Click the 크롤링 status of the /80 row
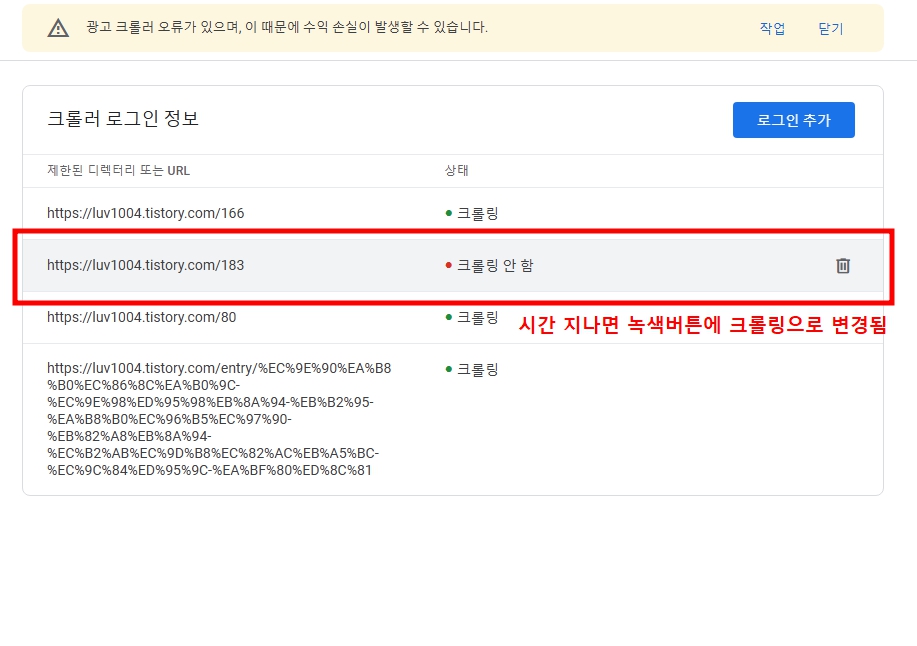The width and height of the screenshot is (917, 646). pos(477,317)
